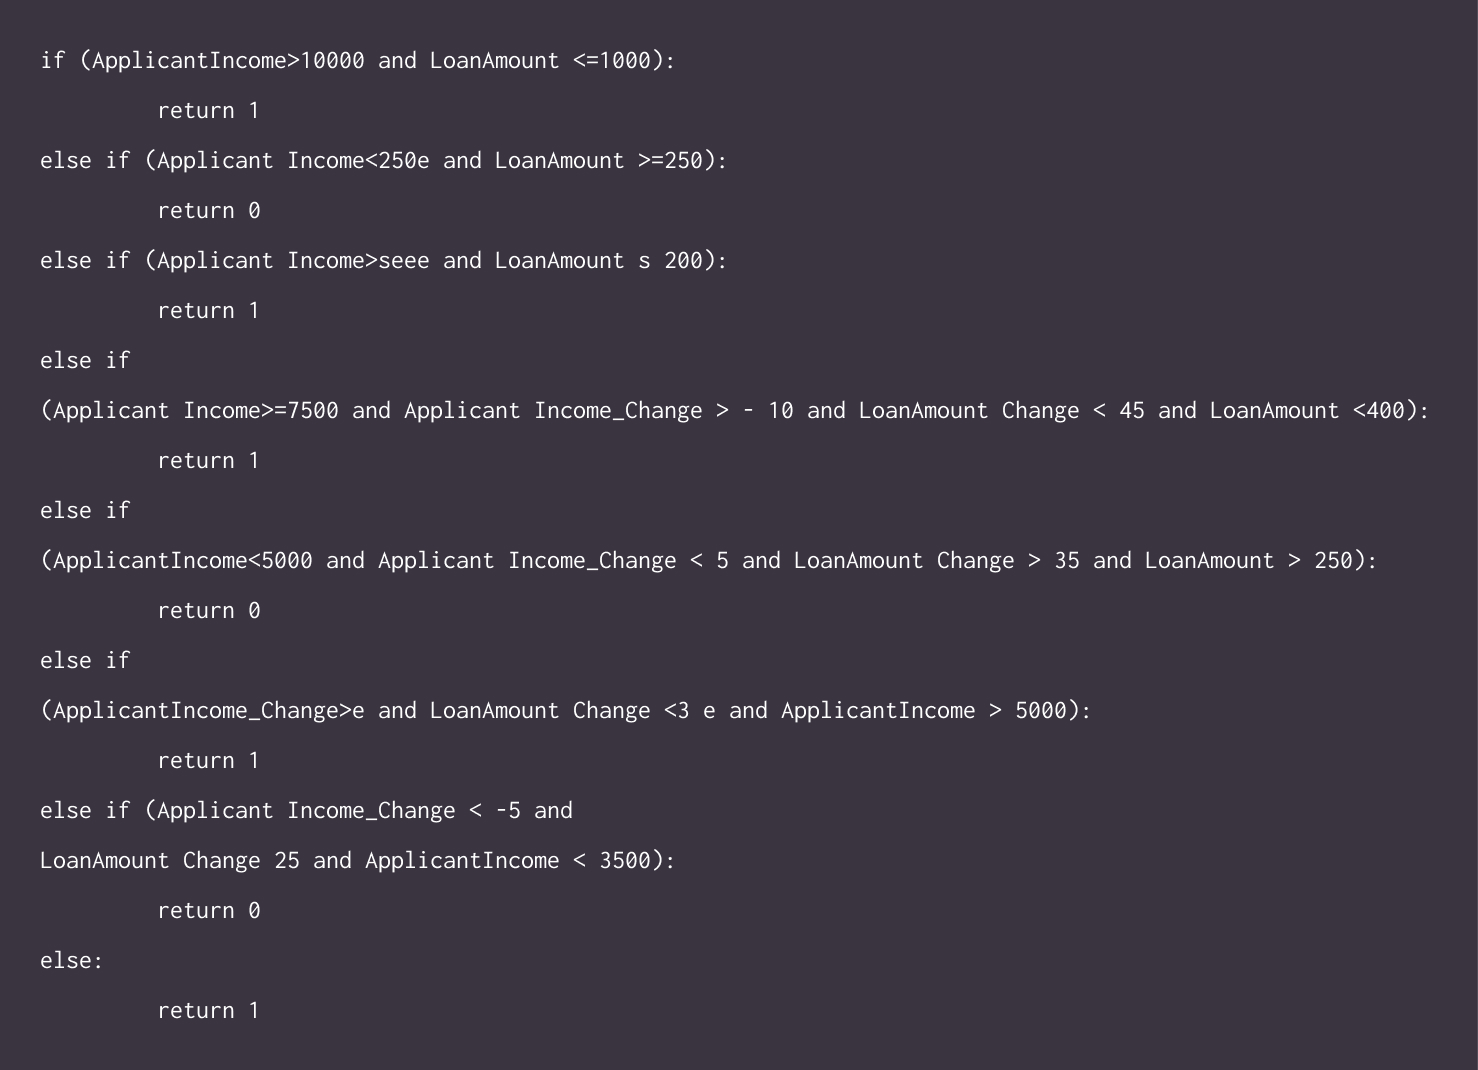1478x1070 pixels.
Task: Click the 'Income>seee' condition line
Action: (x=384, y=261)
